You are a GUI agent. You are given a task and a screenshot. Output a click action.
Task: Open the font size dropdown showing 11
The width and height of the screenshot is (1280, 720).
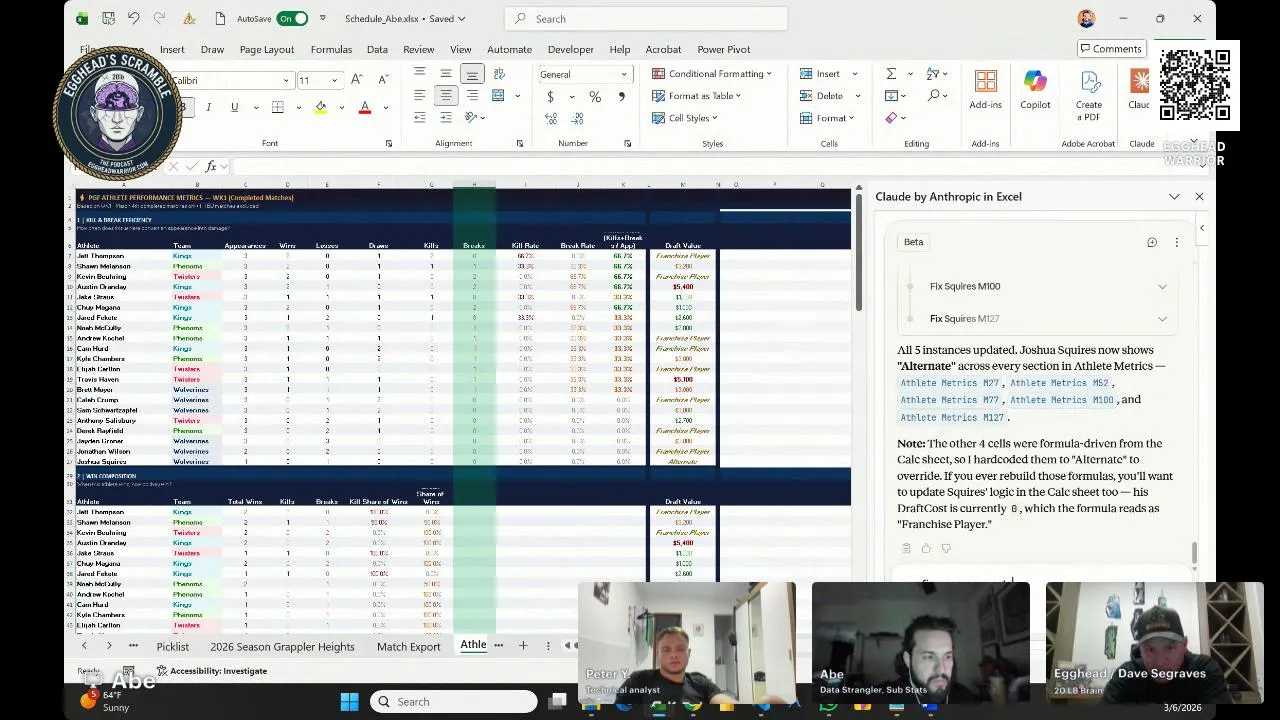coord(334,80)
